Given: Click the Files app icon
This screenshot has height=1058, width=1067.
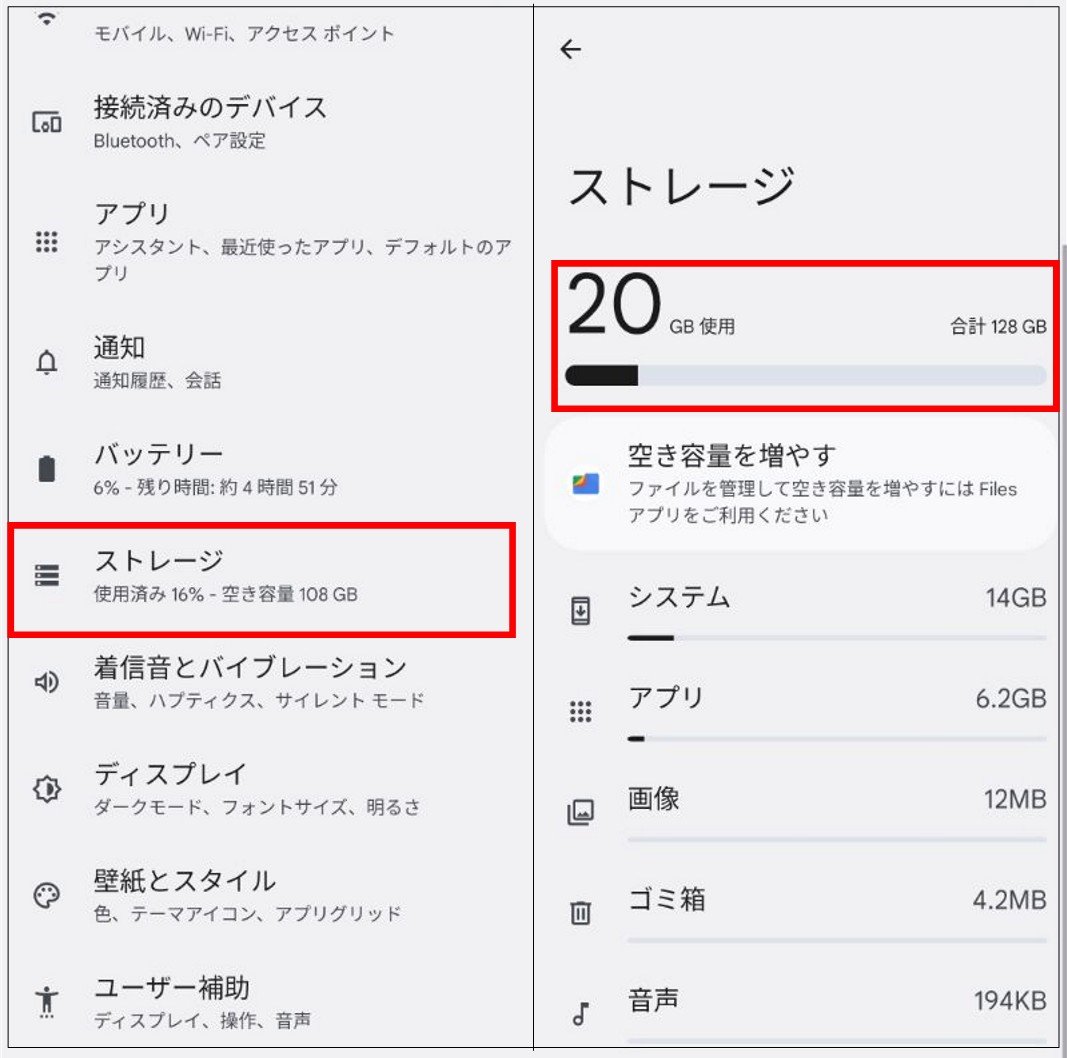Looking at the screenshot, I should click(586, 484).
